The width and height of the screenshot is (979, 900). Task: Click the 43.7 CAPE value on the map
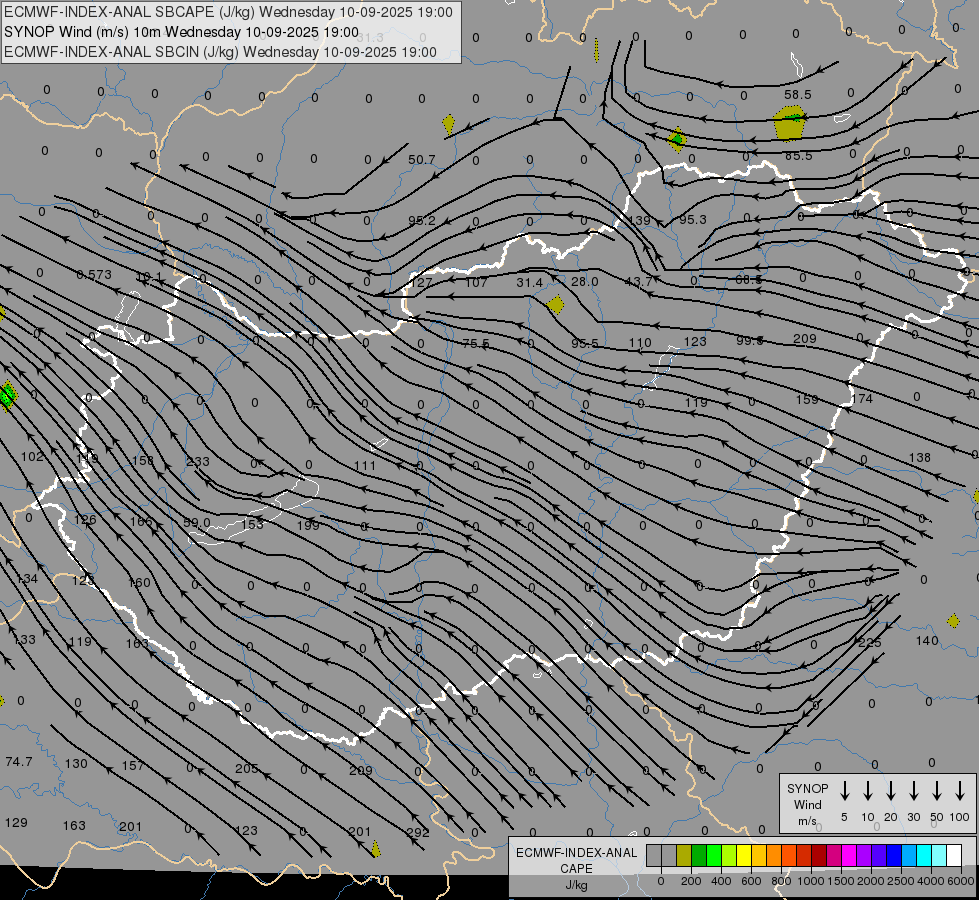click(639, 282)
